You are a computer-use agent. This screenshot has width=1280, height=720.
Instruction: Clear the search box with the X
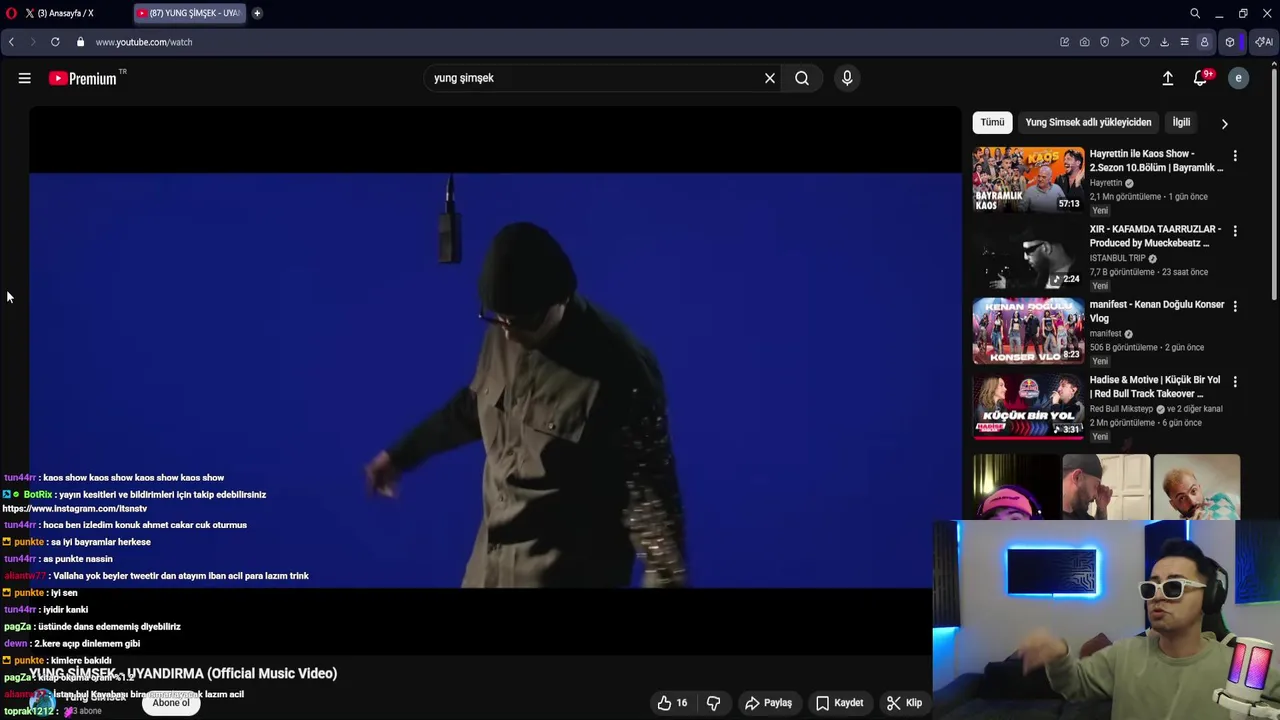770,78
